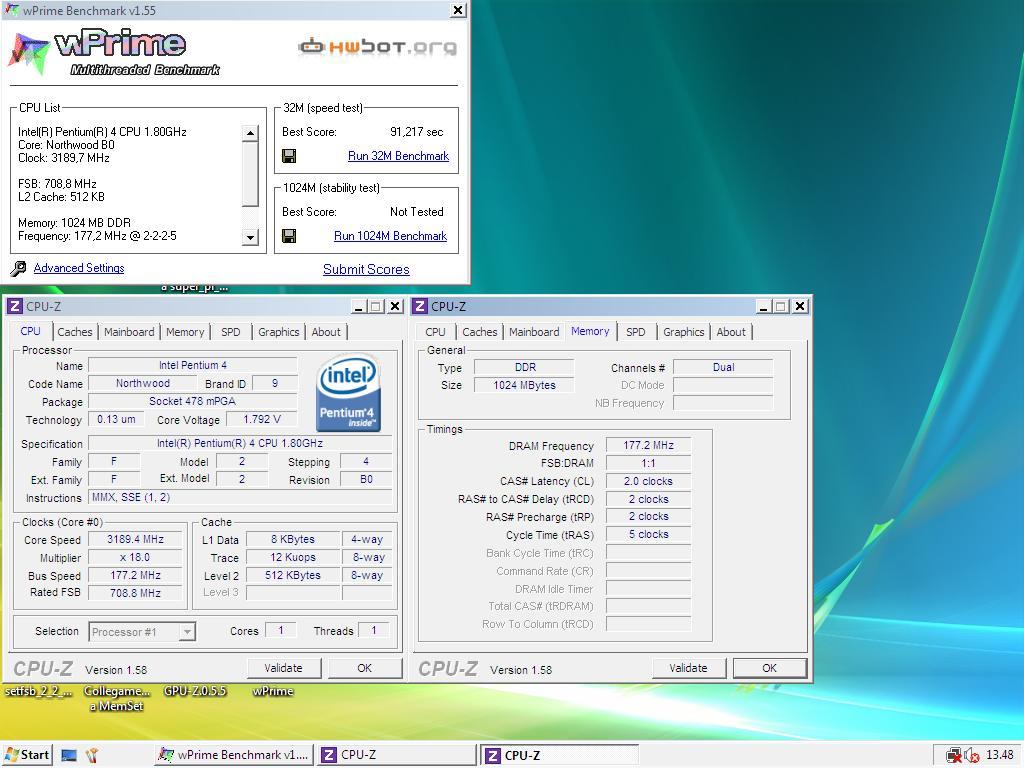Screen dimensions: 1024x768
Task: Open the MemSet desktop shortcut
Action: [117, 698]
